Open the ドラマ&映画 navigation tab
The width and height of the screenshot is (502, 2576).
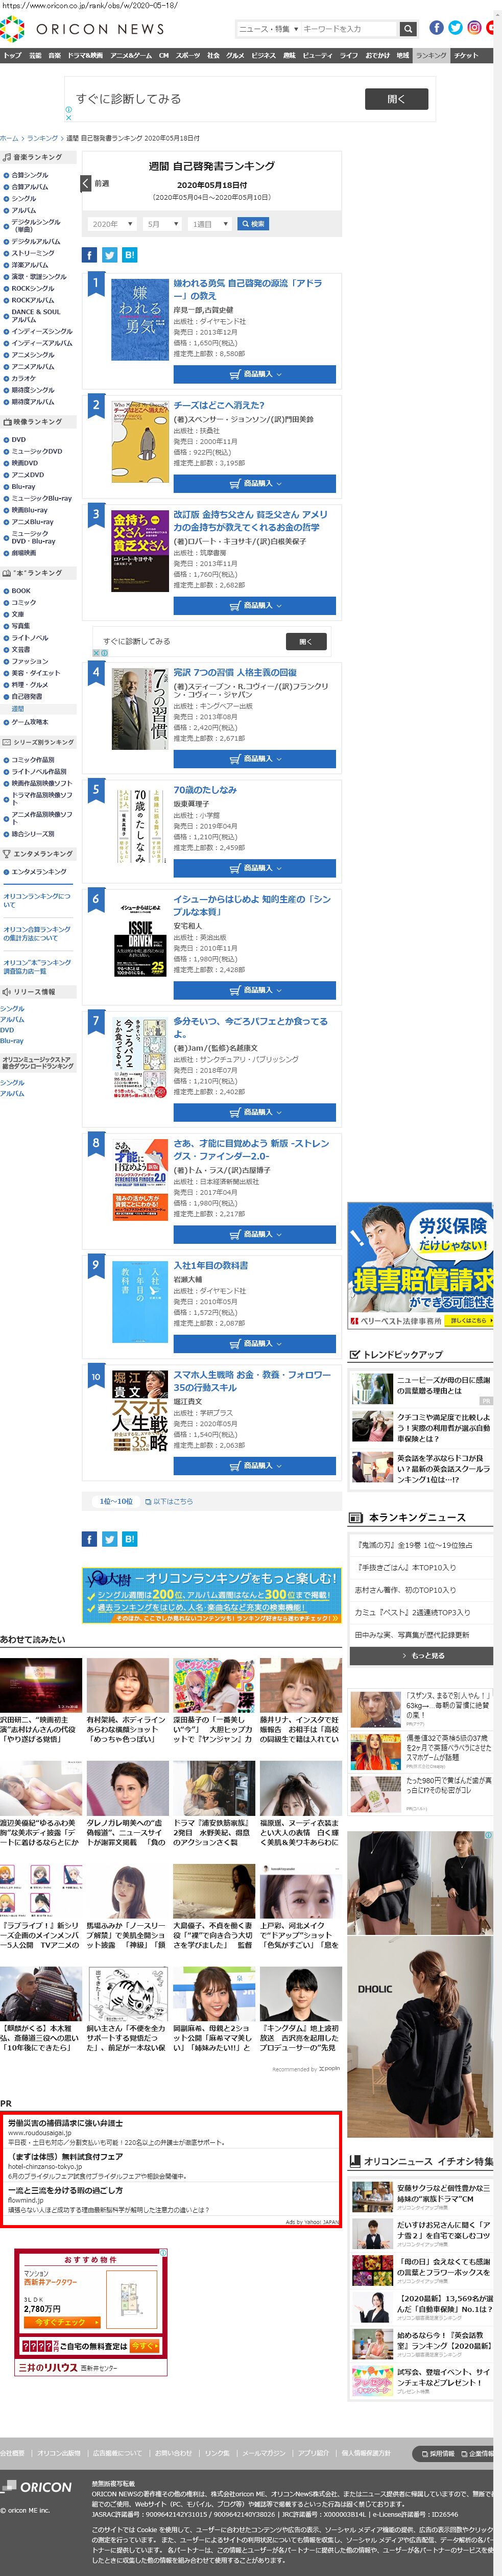pos(85,55)
